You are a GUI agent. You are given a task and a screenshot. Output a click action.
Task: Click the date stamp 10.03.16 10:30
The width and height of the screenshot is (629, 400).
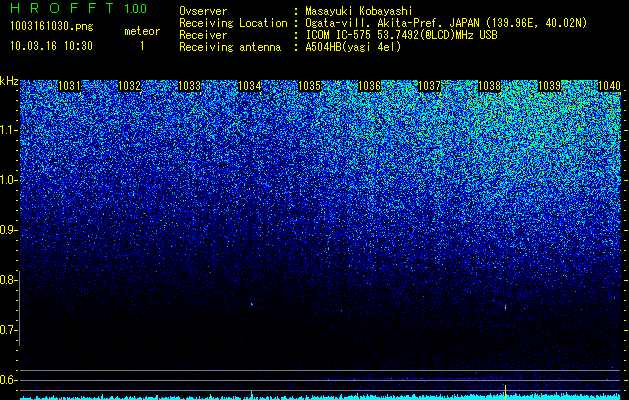click(x=51, y=46)
